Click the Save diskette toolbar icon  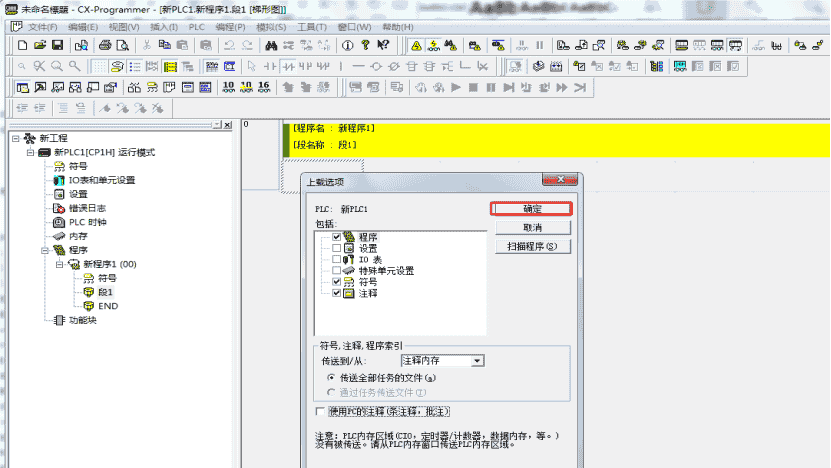57,45
